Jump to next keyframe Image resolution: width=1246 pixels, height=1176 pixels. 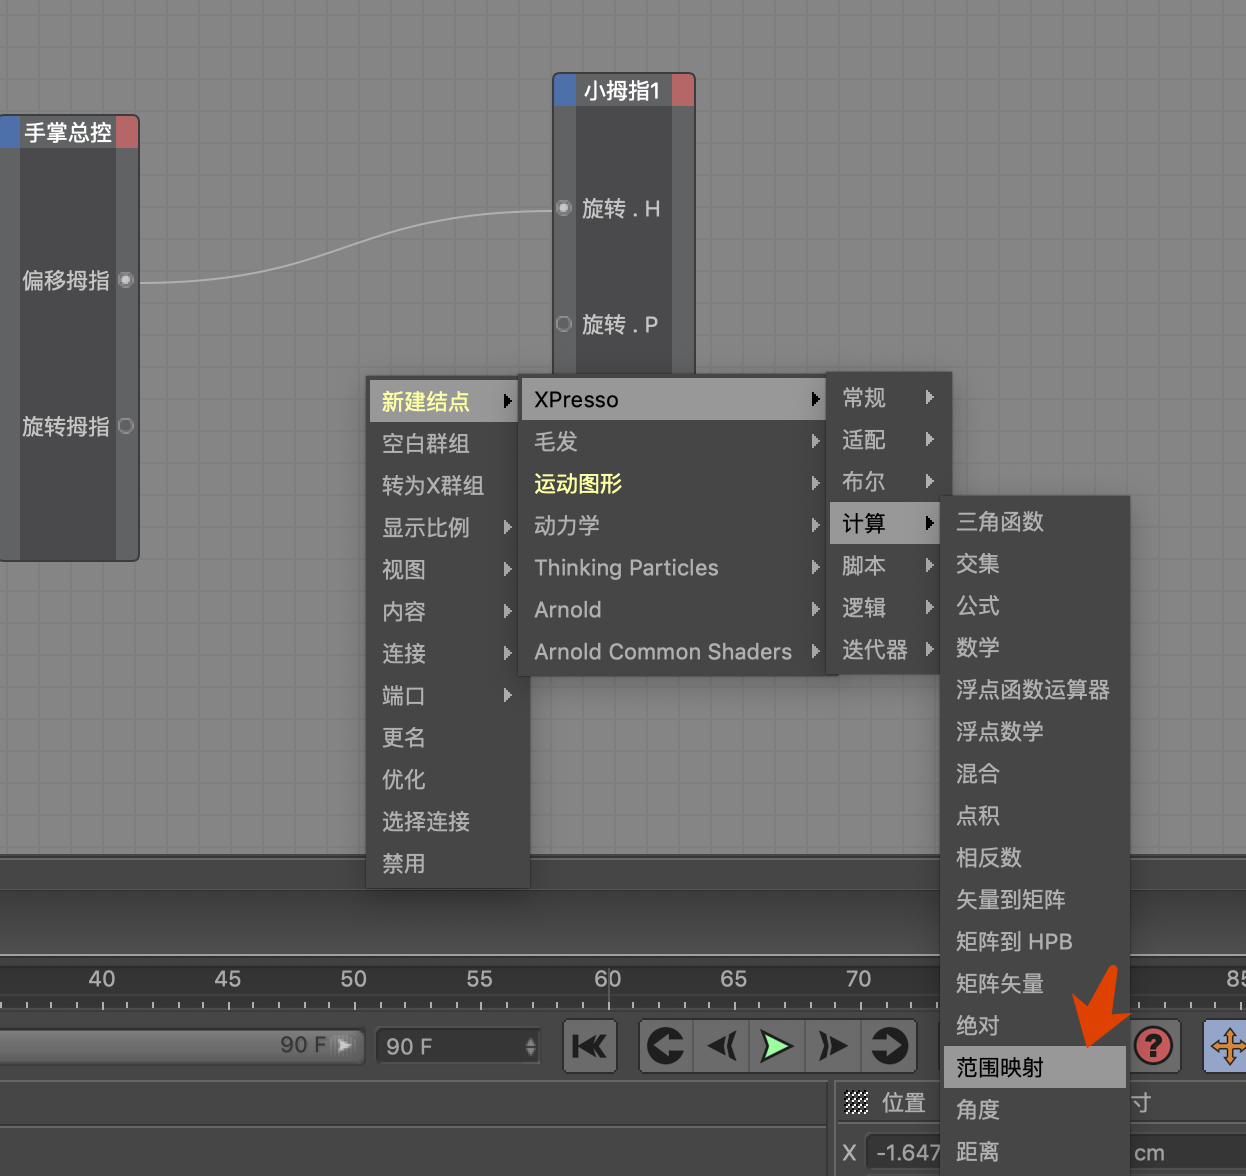point(889,1046)
